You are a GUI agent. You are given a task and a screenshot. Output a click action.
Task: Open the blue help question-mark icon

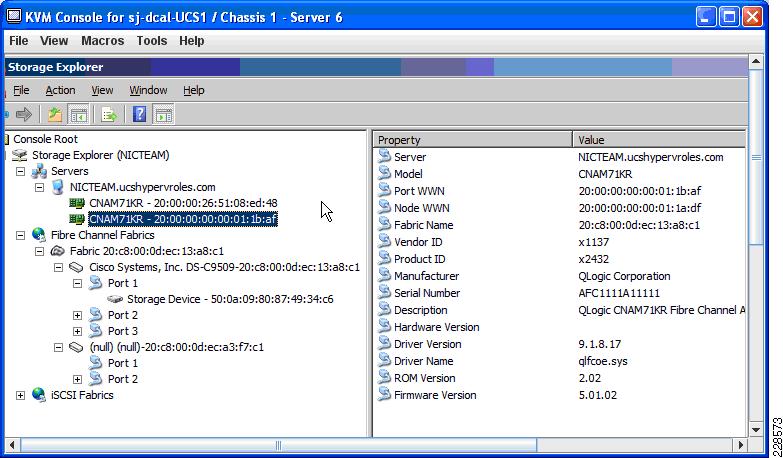[139, 114]
